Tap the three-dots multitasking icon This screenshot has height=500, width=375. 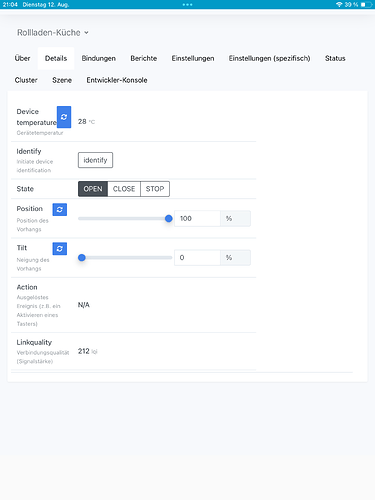(187, 5)
